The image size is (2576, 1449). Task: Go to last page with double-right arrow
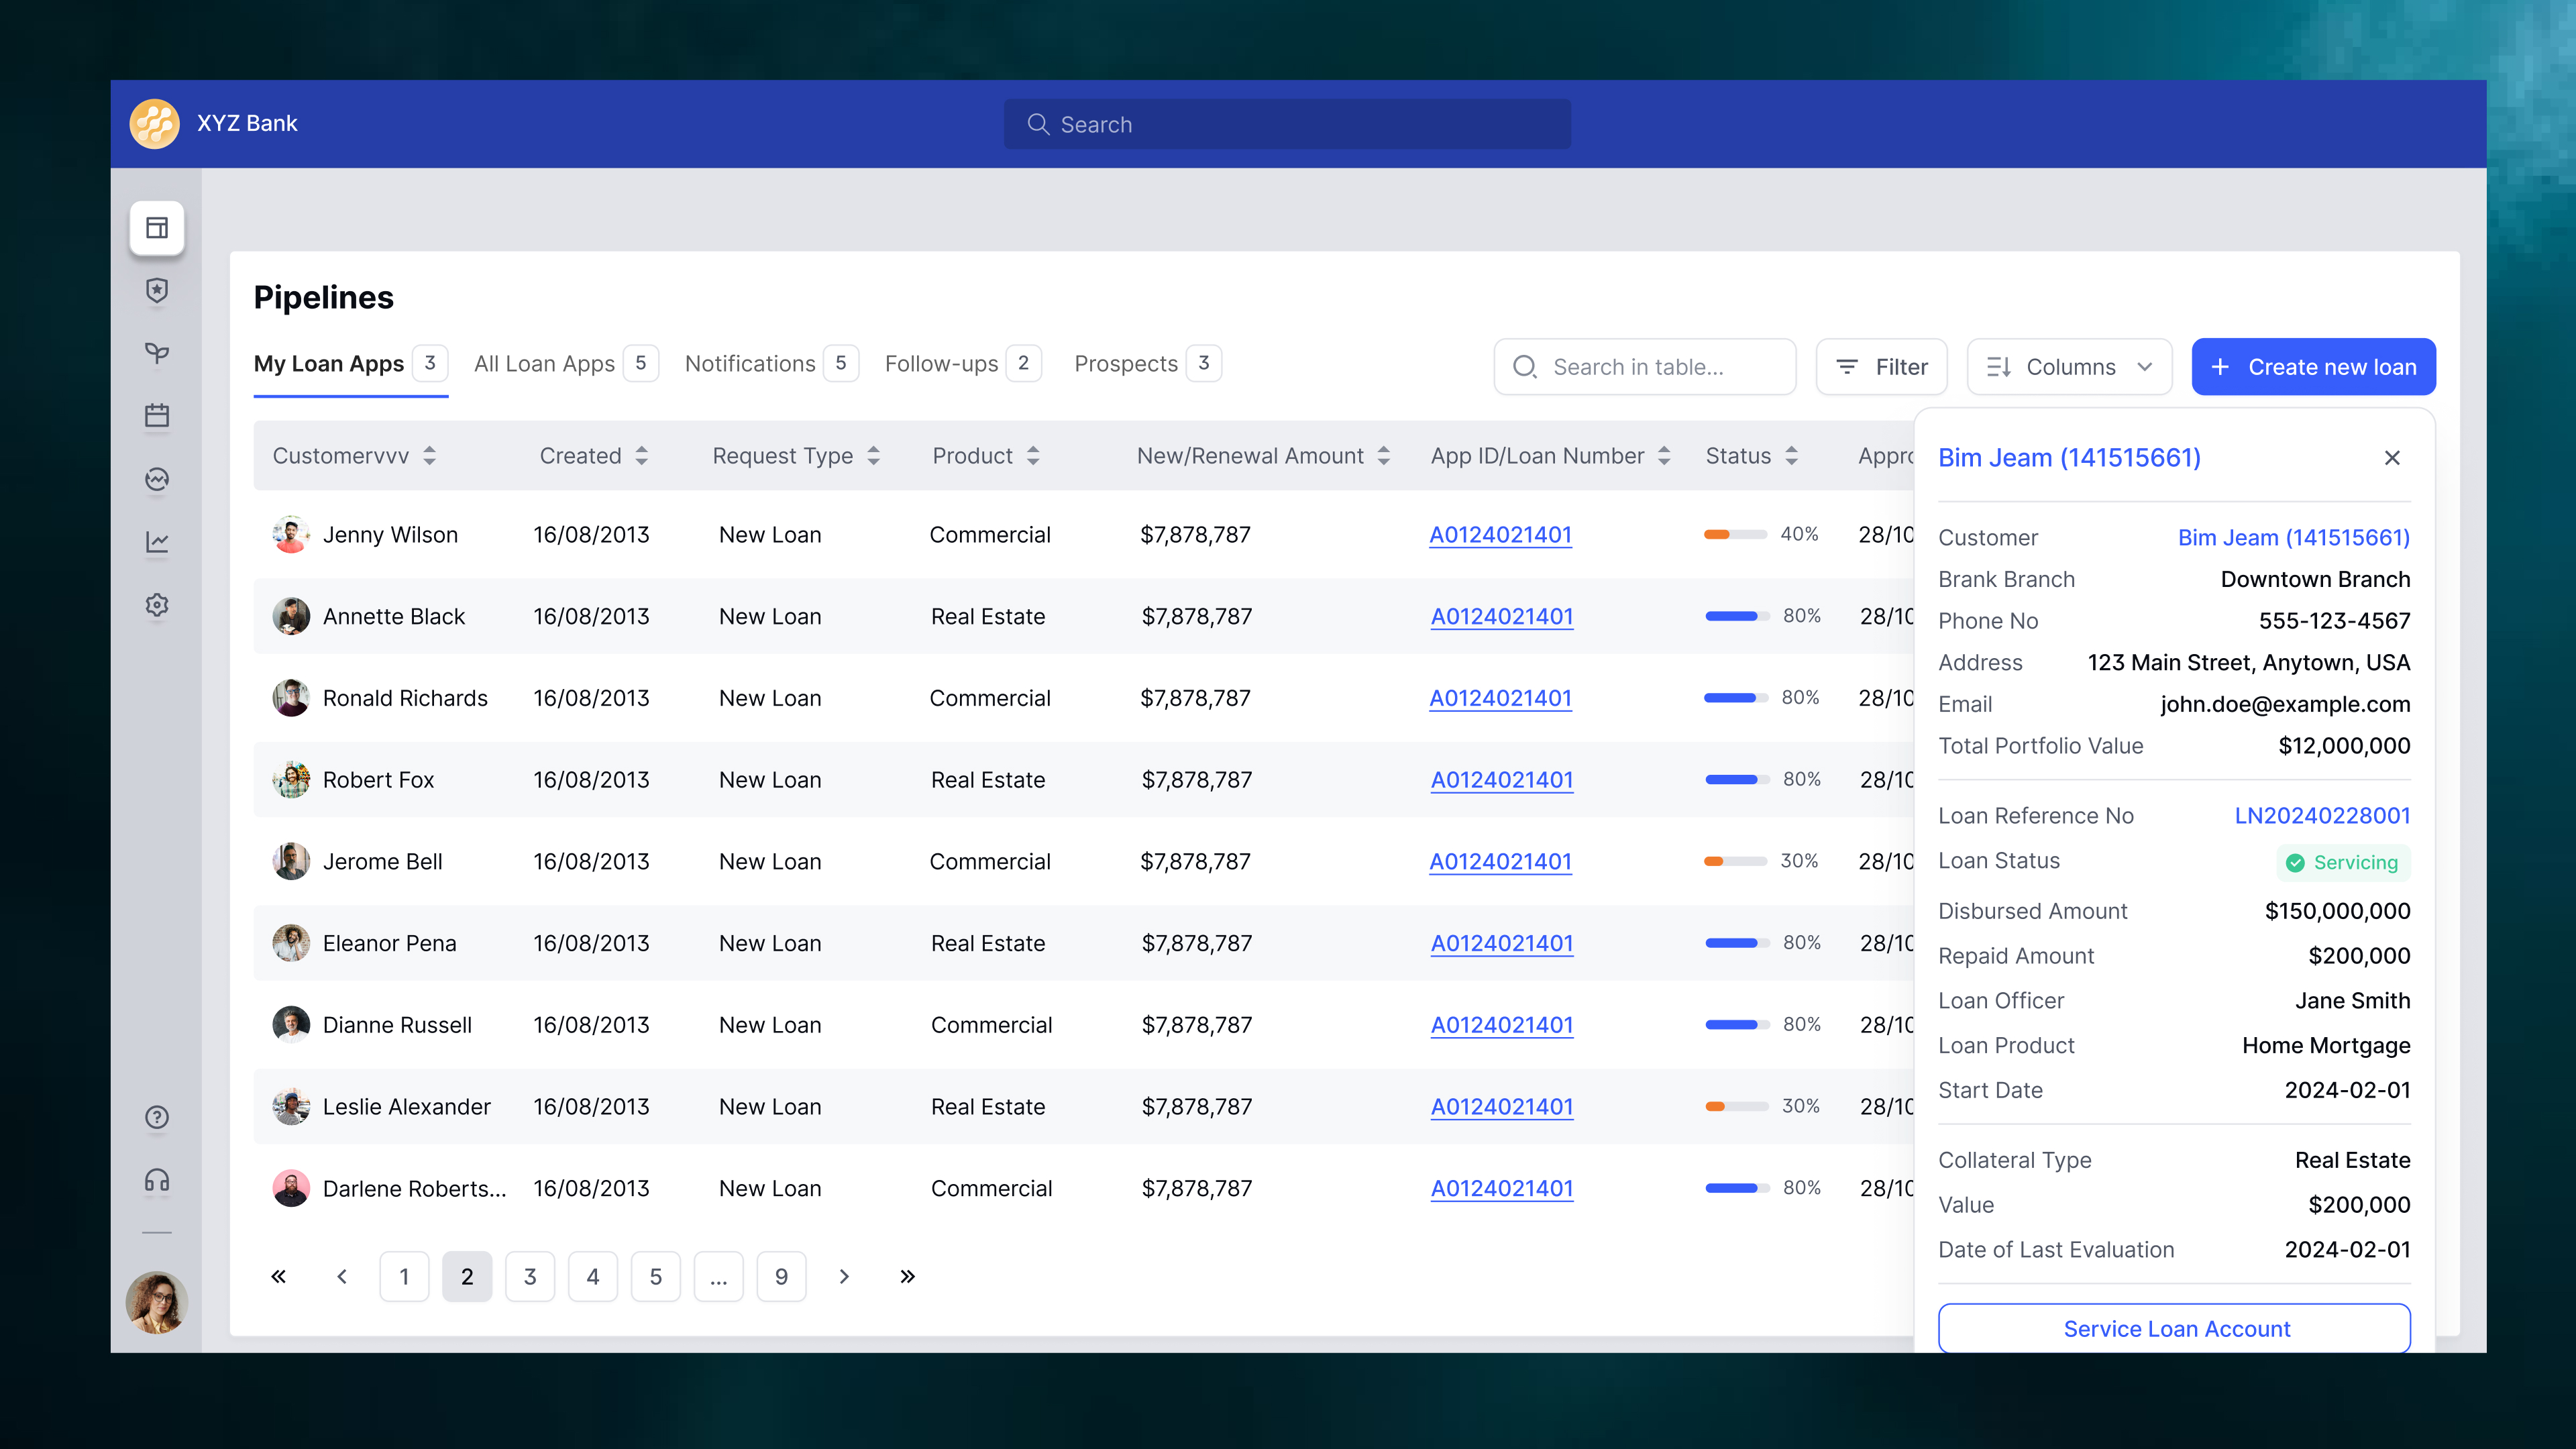(x=907, y=1276)
